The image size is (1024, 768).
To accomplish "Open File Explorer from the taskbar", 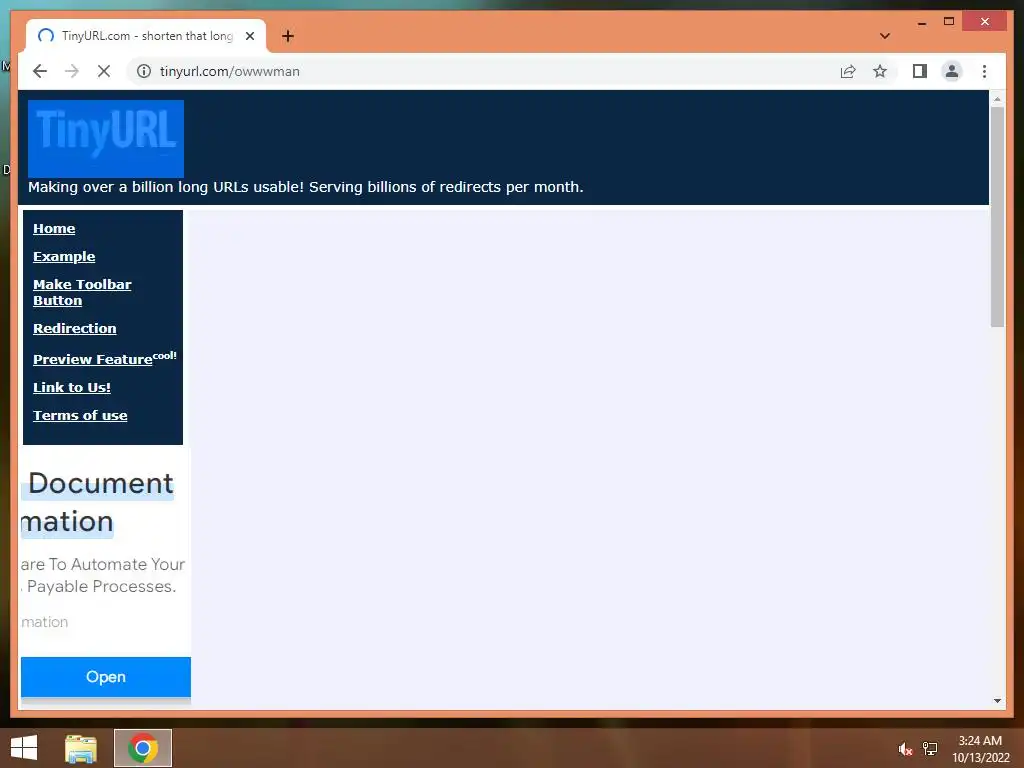I will click(81, 748).
